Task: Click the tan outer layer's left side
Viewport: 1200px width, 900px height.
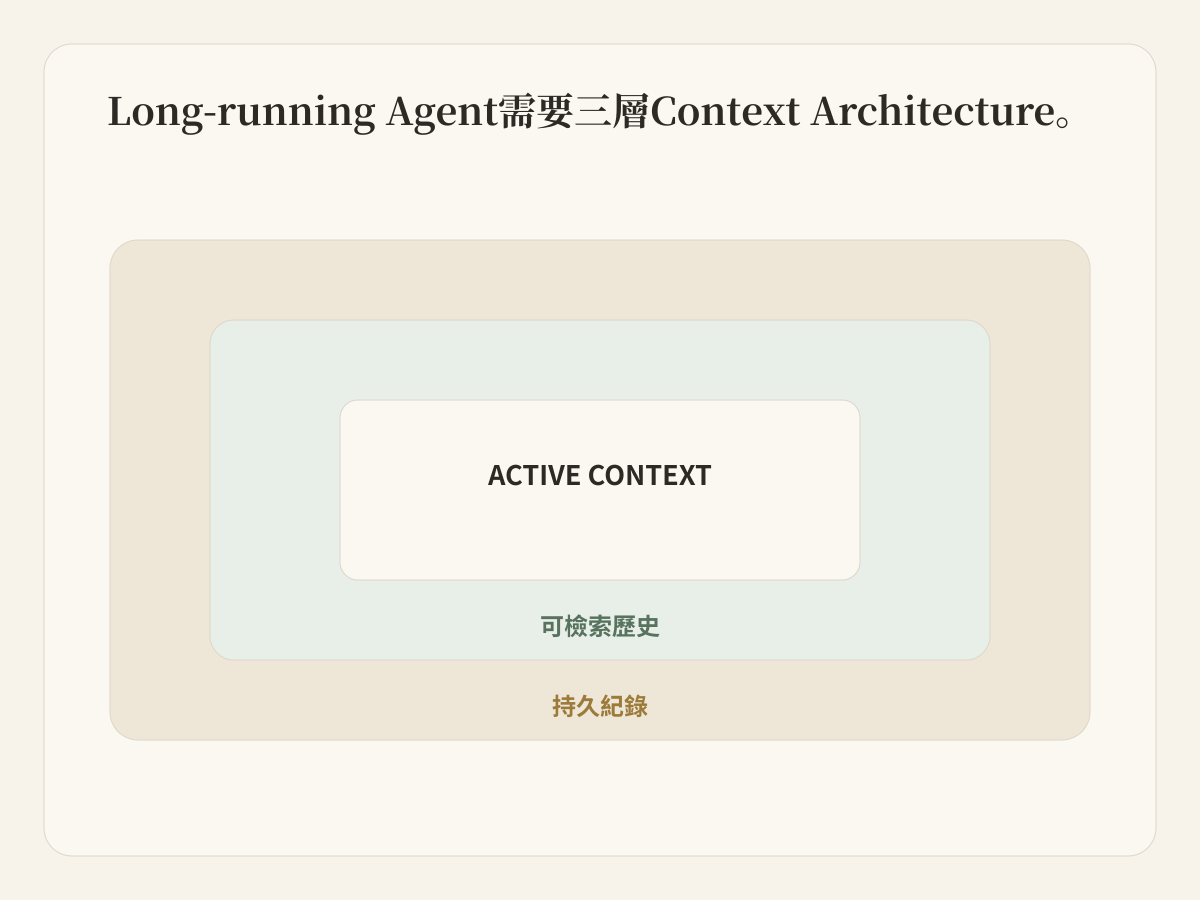Action: point(160,490)
